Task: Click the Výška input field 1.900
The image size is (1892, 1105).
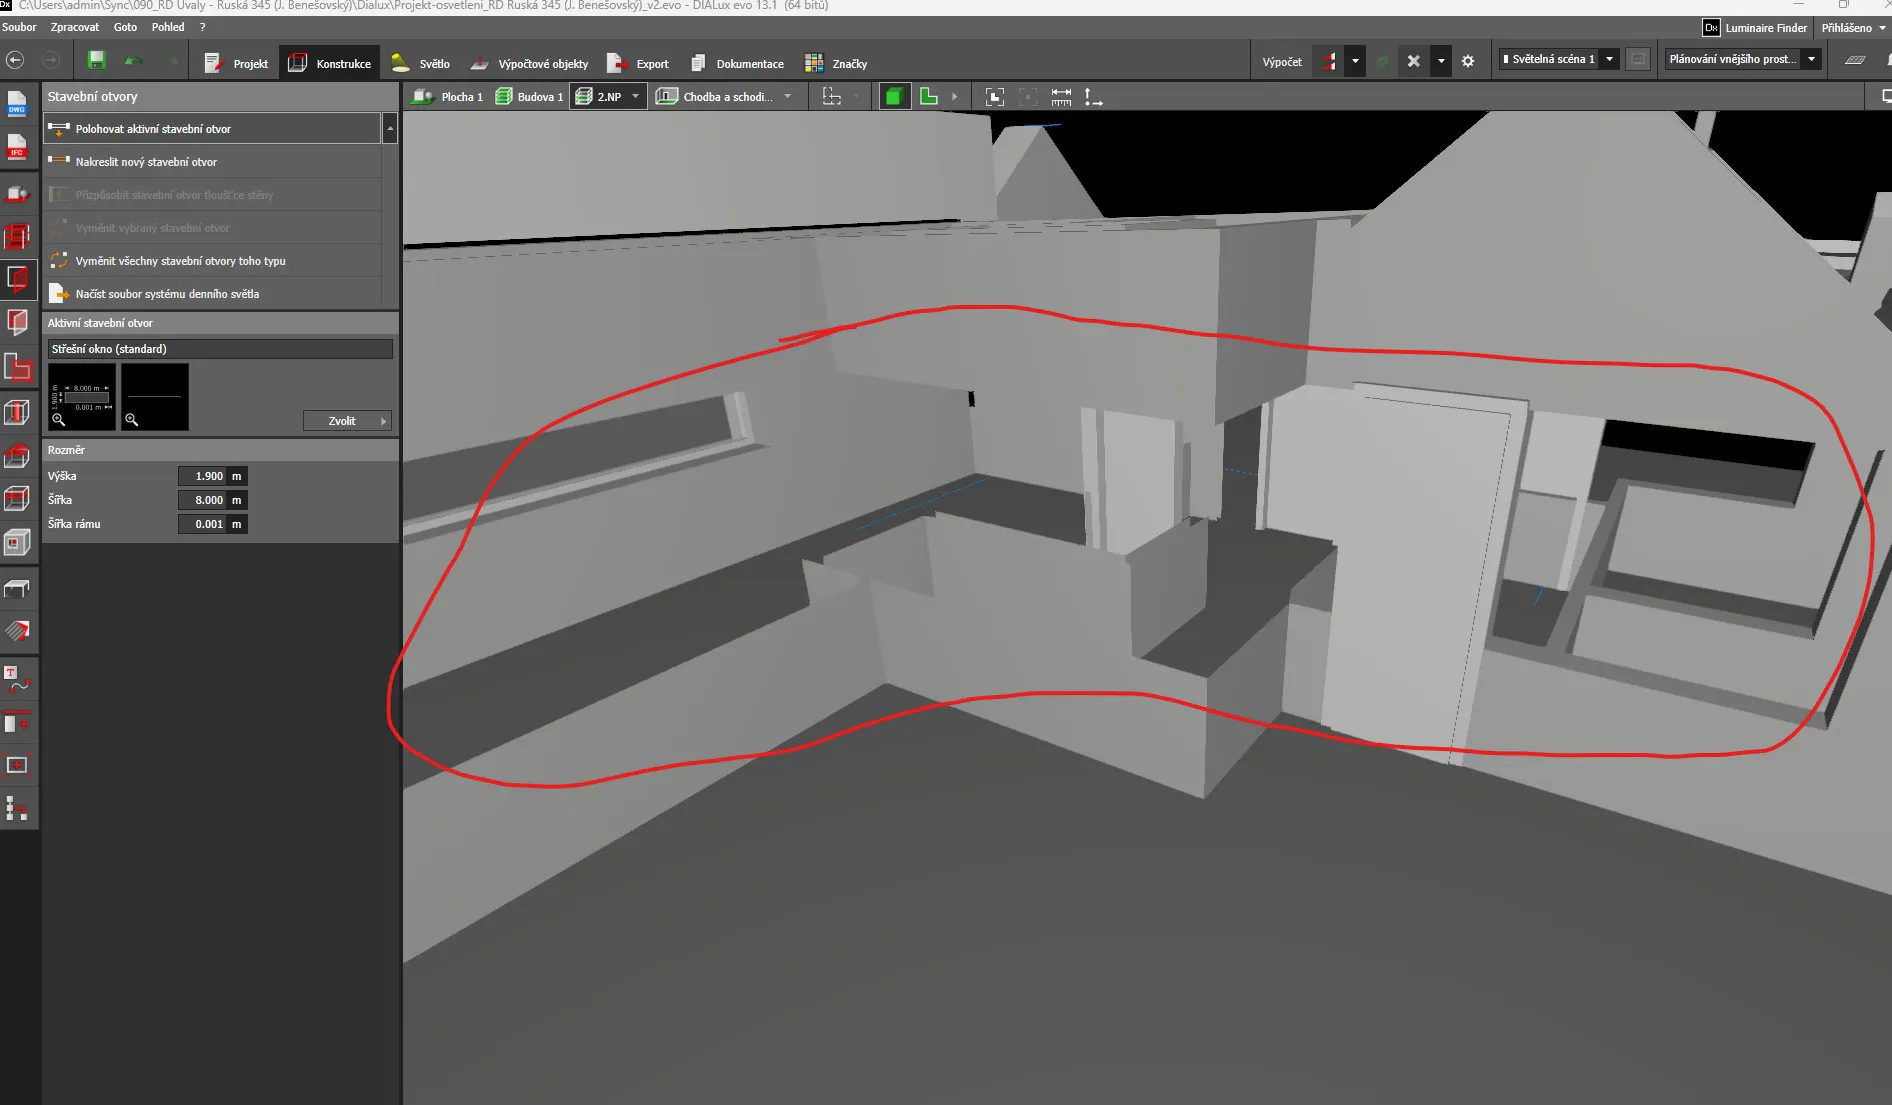Action: pos(202,476)
